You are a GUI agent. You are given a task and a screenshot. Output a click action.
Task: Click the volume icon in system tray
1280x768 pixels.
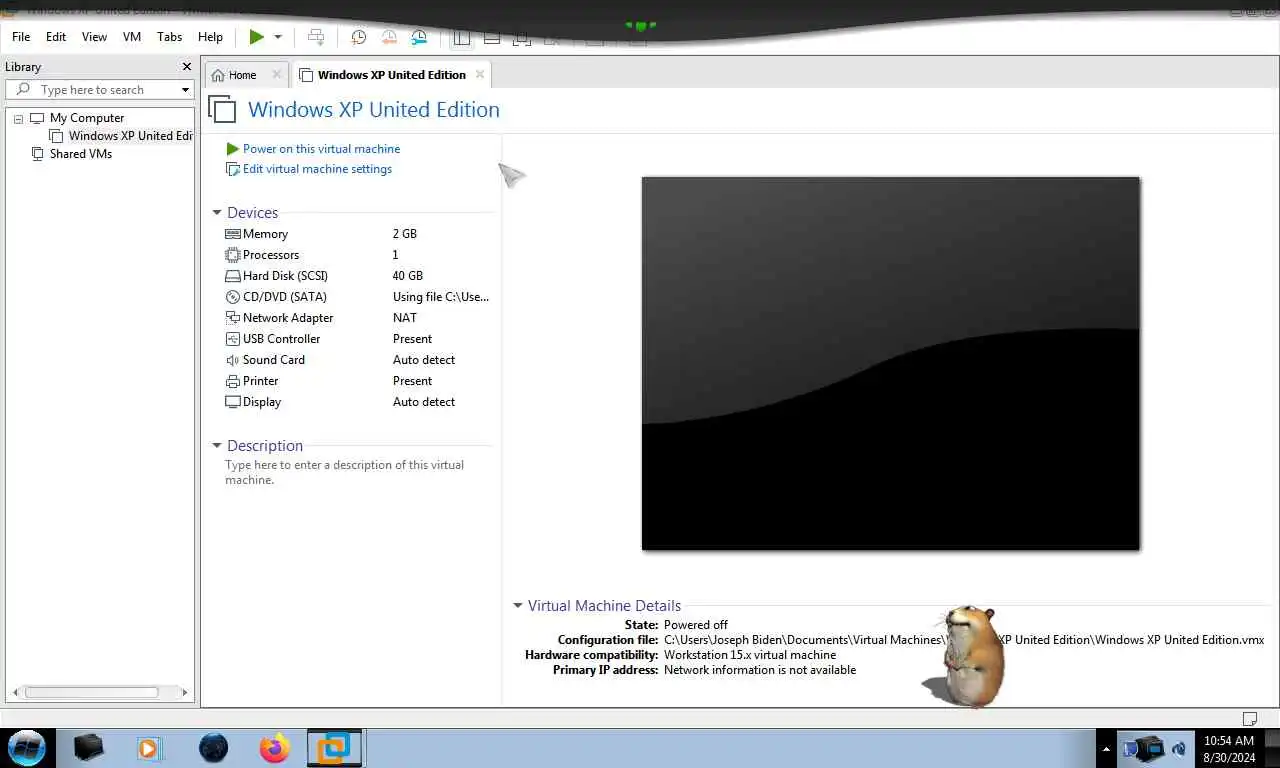pyautogui.click(x=1179, y=748)
